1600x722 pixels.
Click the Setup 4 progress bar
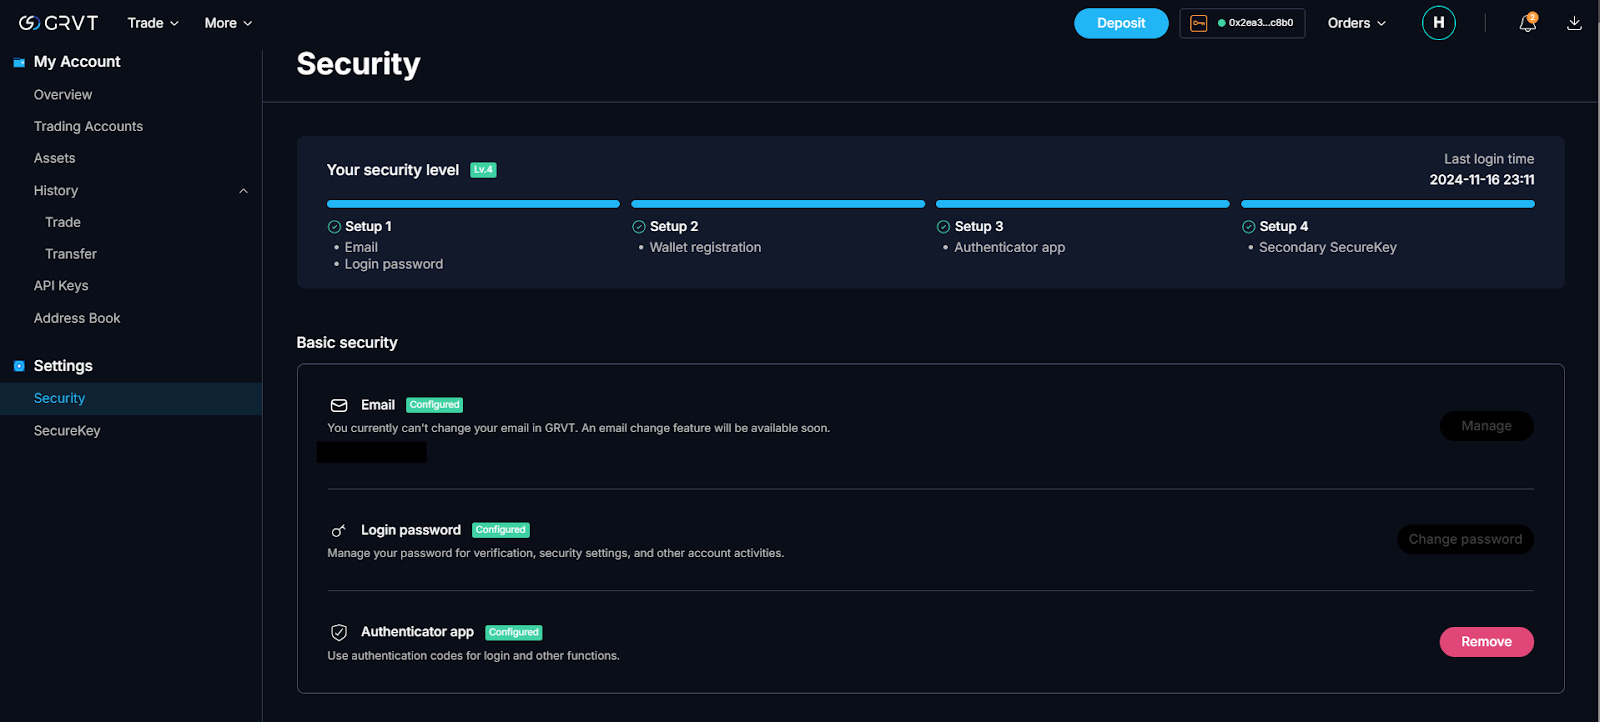[1388, 204]
